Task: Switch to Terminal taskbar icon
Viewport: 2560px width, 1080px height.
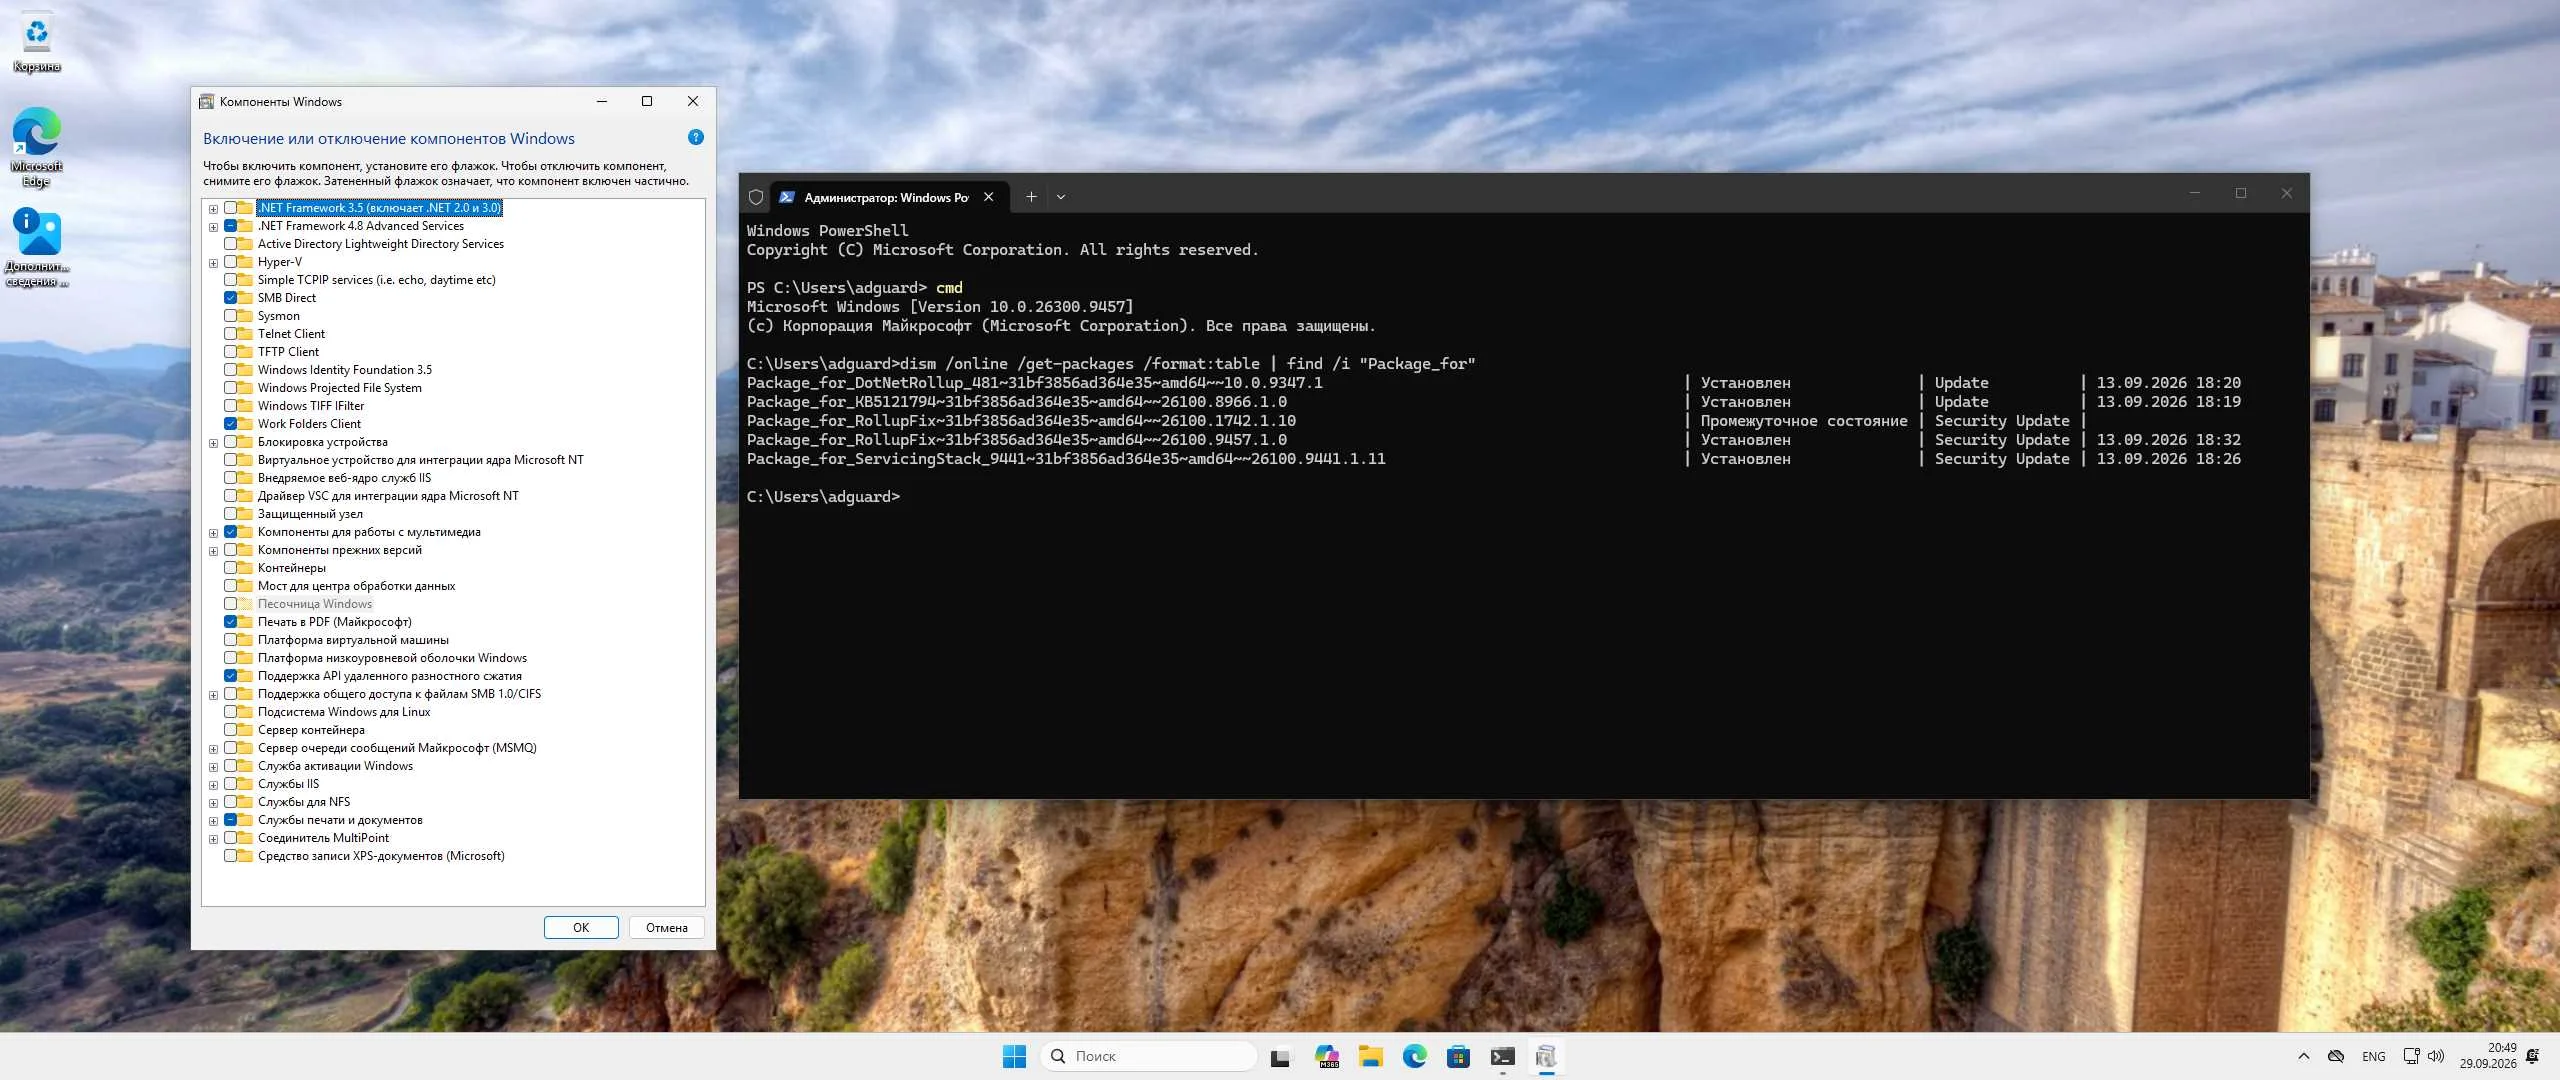Action: click(x=1502, y=1056)
